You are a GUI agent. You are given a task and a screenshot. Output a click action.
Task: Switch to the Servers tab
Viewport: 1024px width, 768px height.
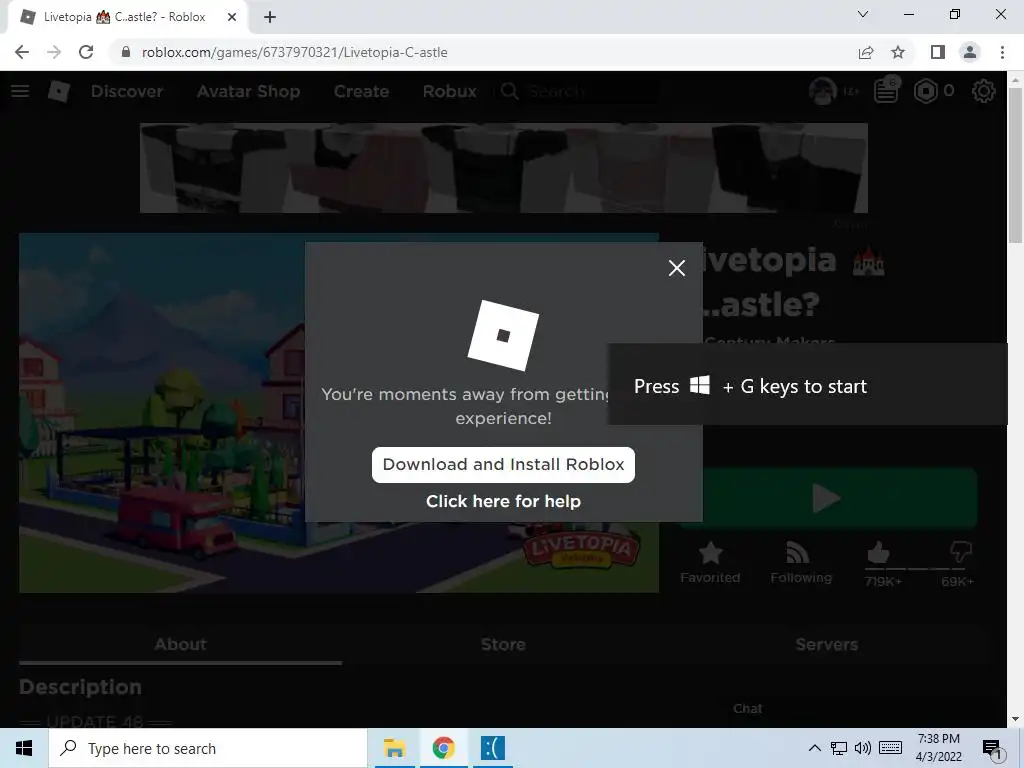point(827,645)
